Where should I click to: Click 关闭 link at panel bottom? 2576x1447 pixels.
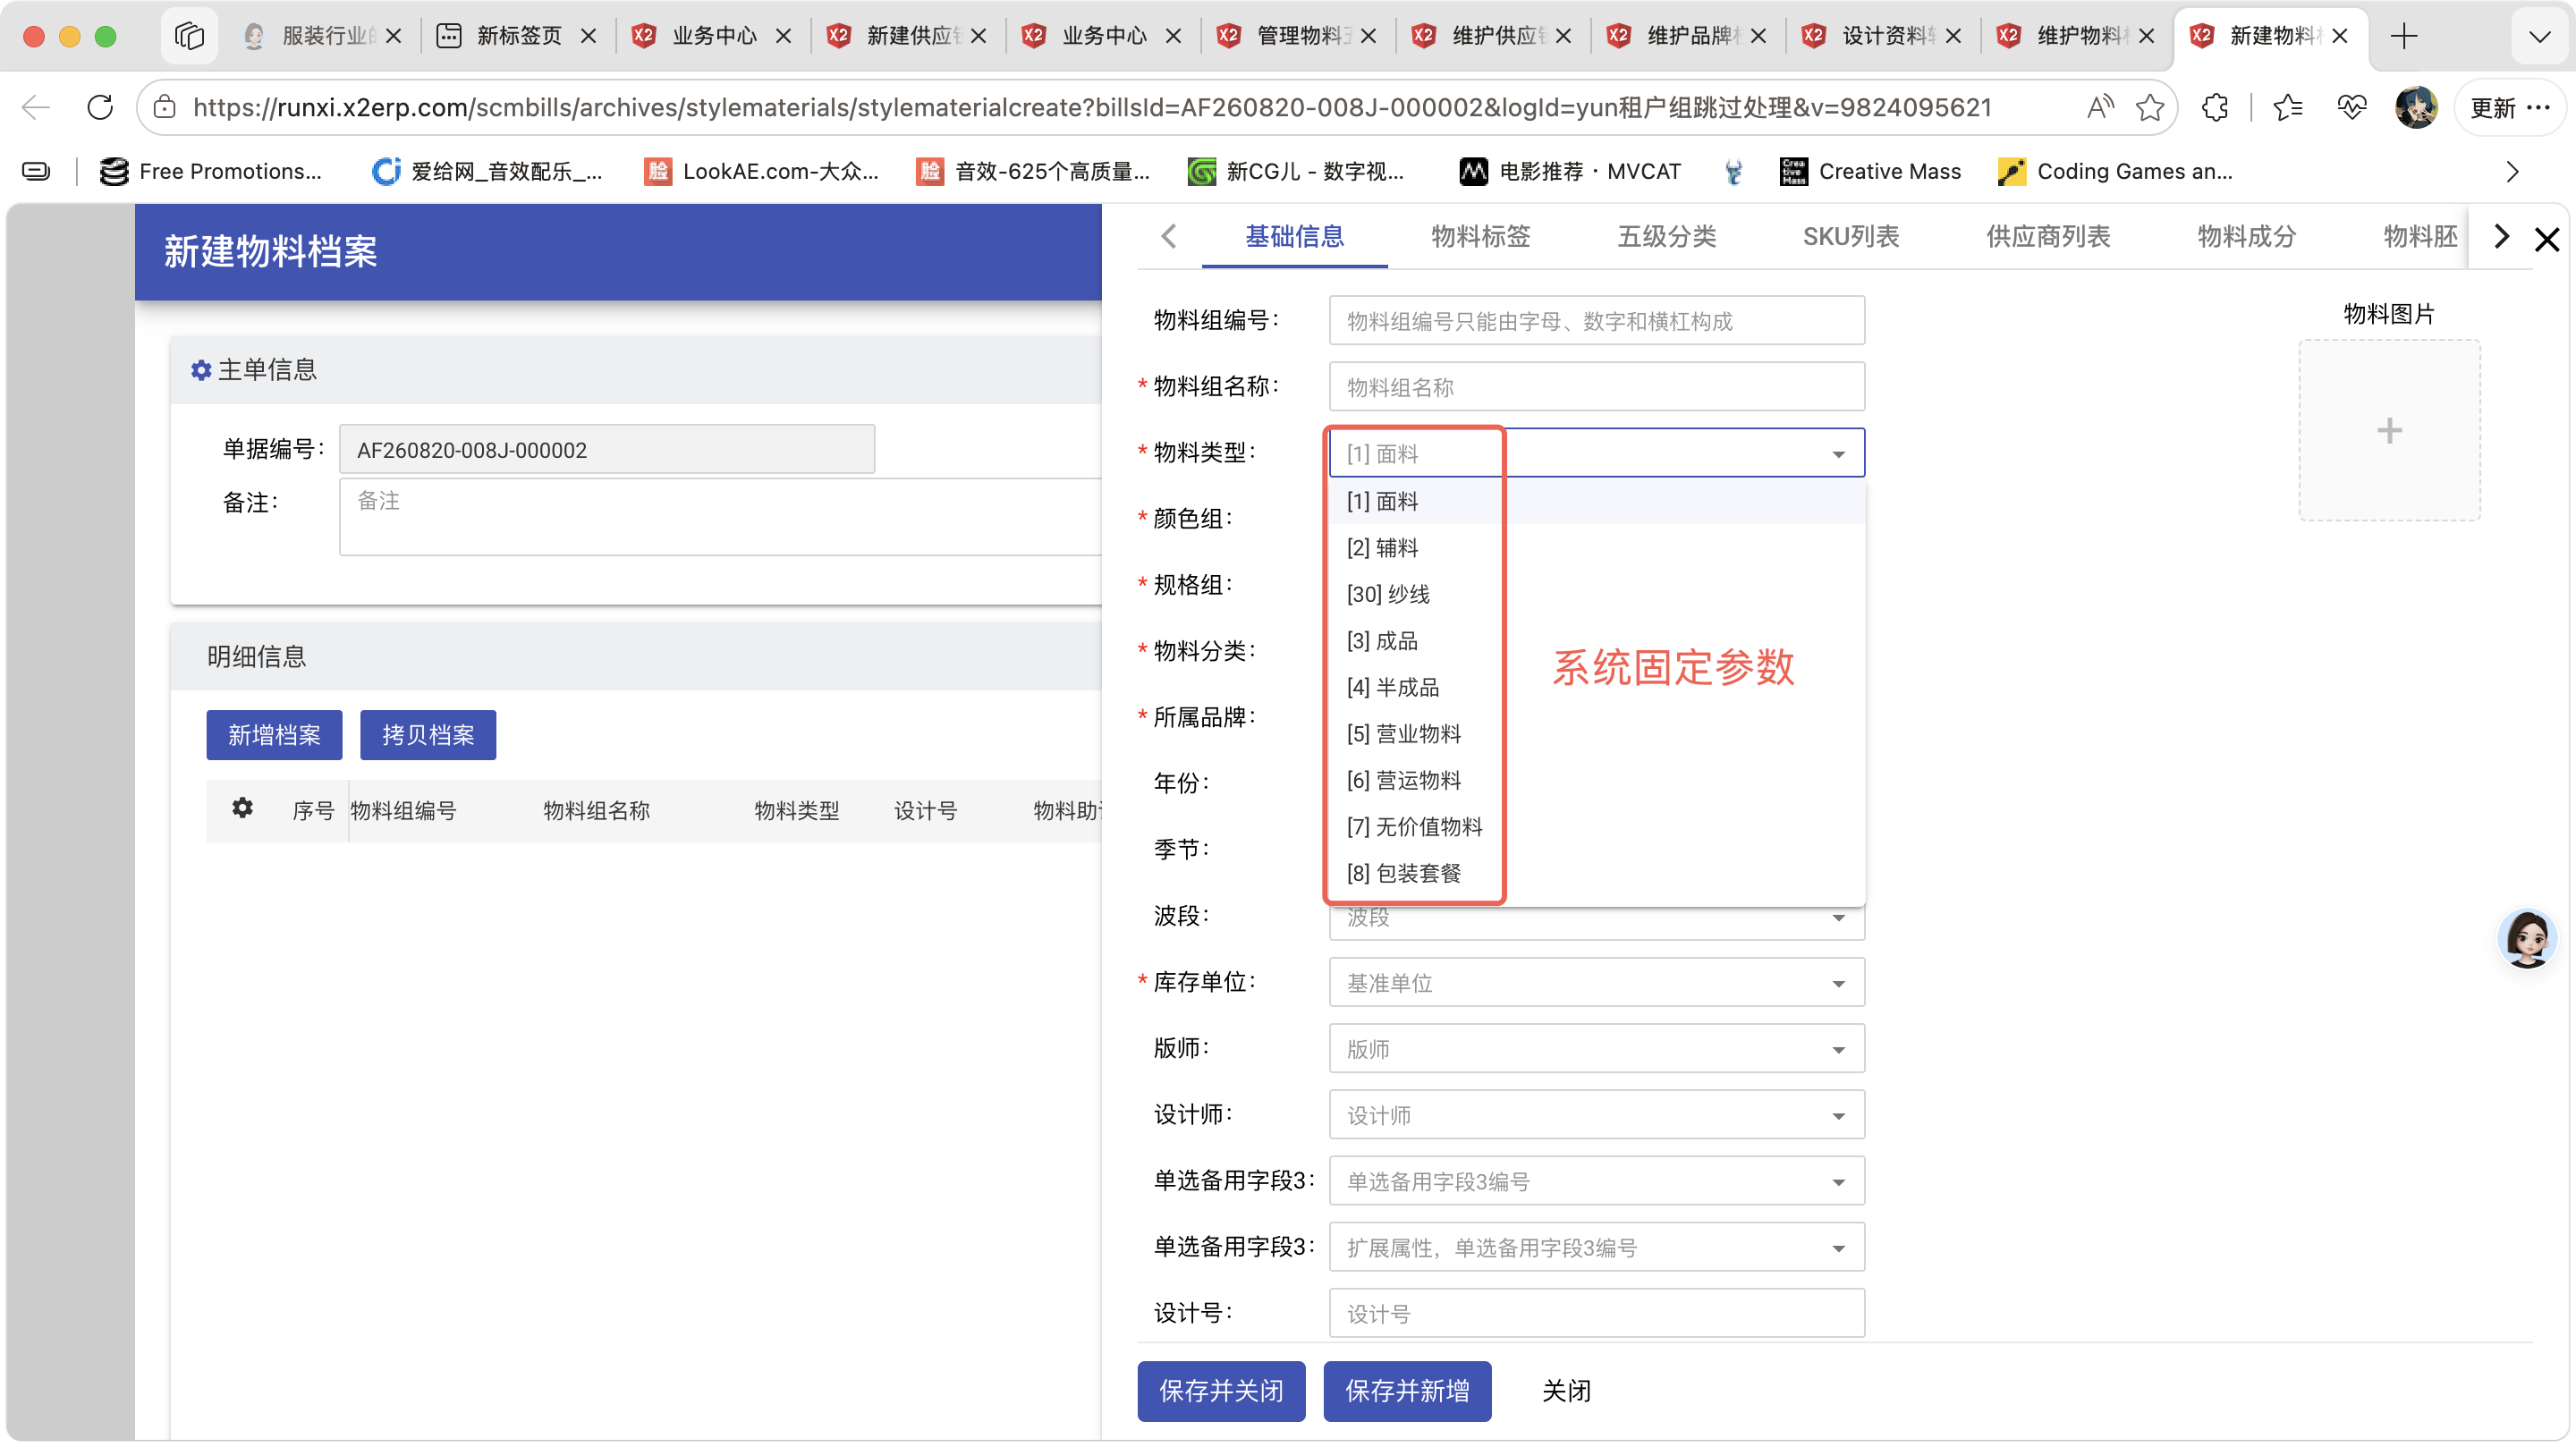coord(1566,1390)
